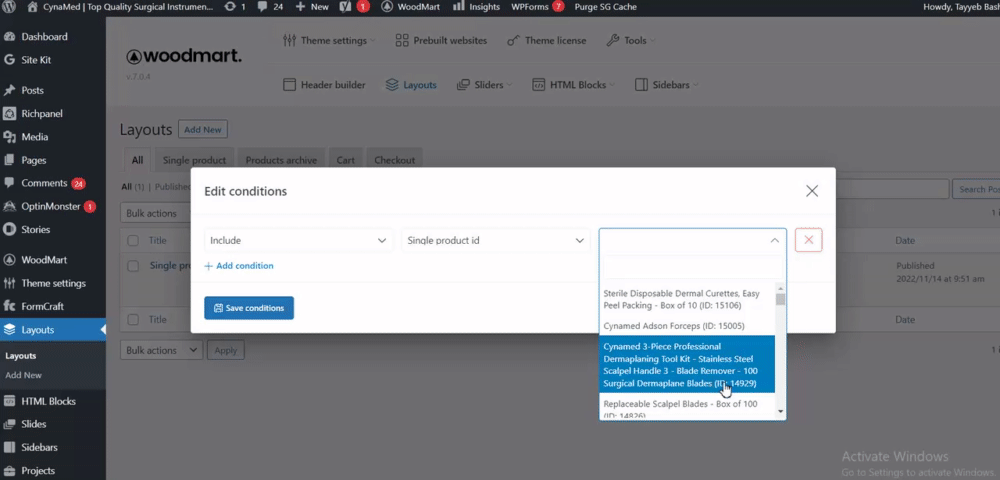Select Cynamed Adson Forceps option
This screenshot has height=480, width=1000.
click(x=688, y=326)
